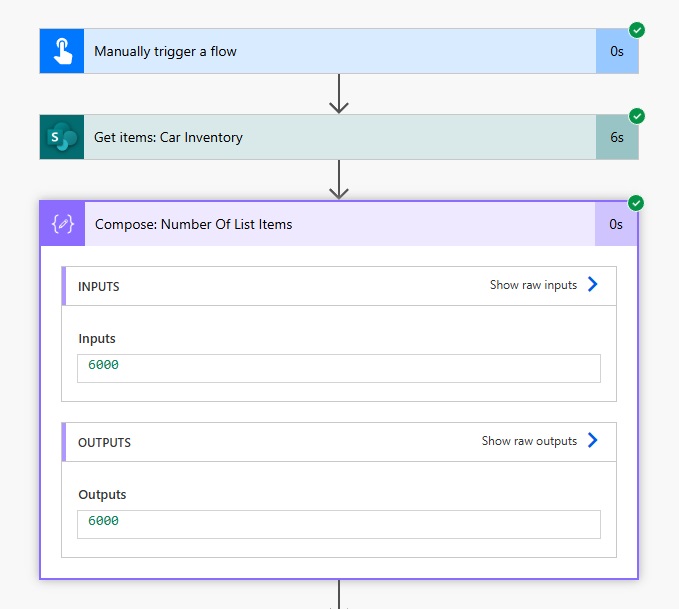The width and height of the screenshot is (679, 609).
Task: Expand the Get items: Car Inventory step
Action: click(339, 137)
